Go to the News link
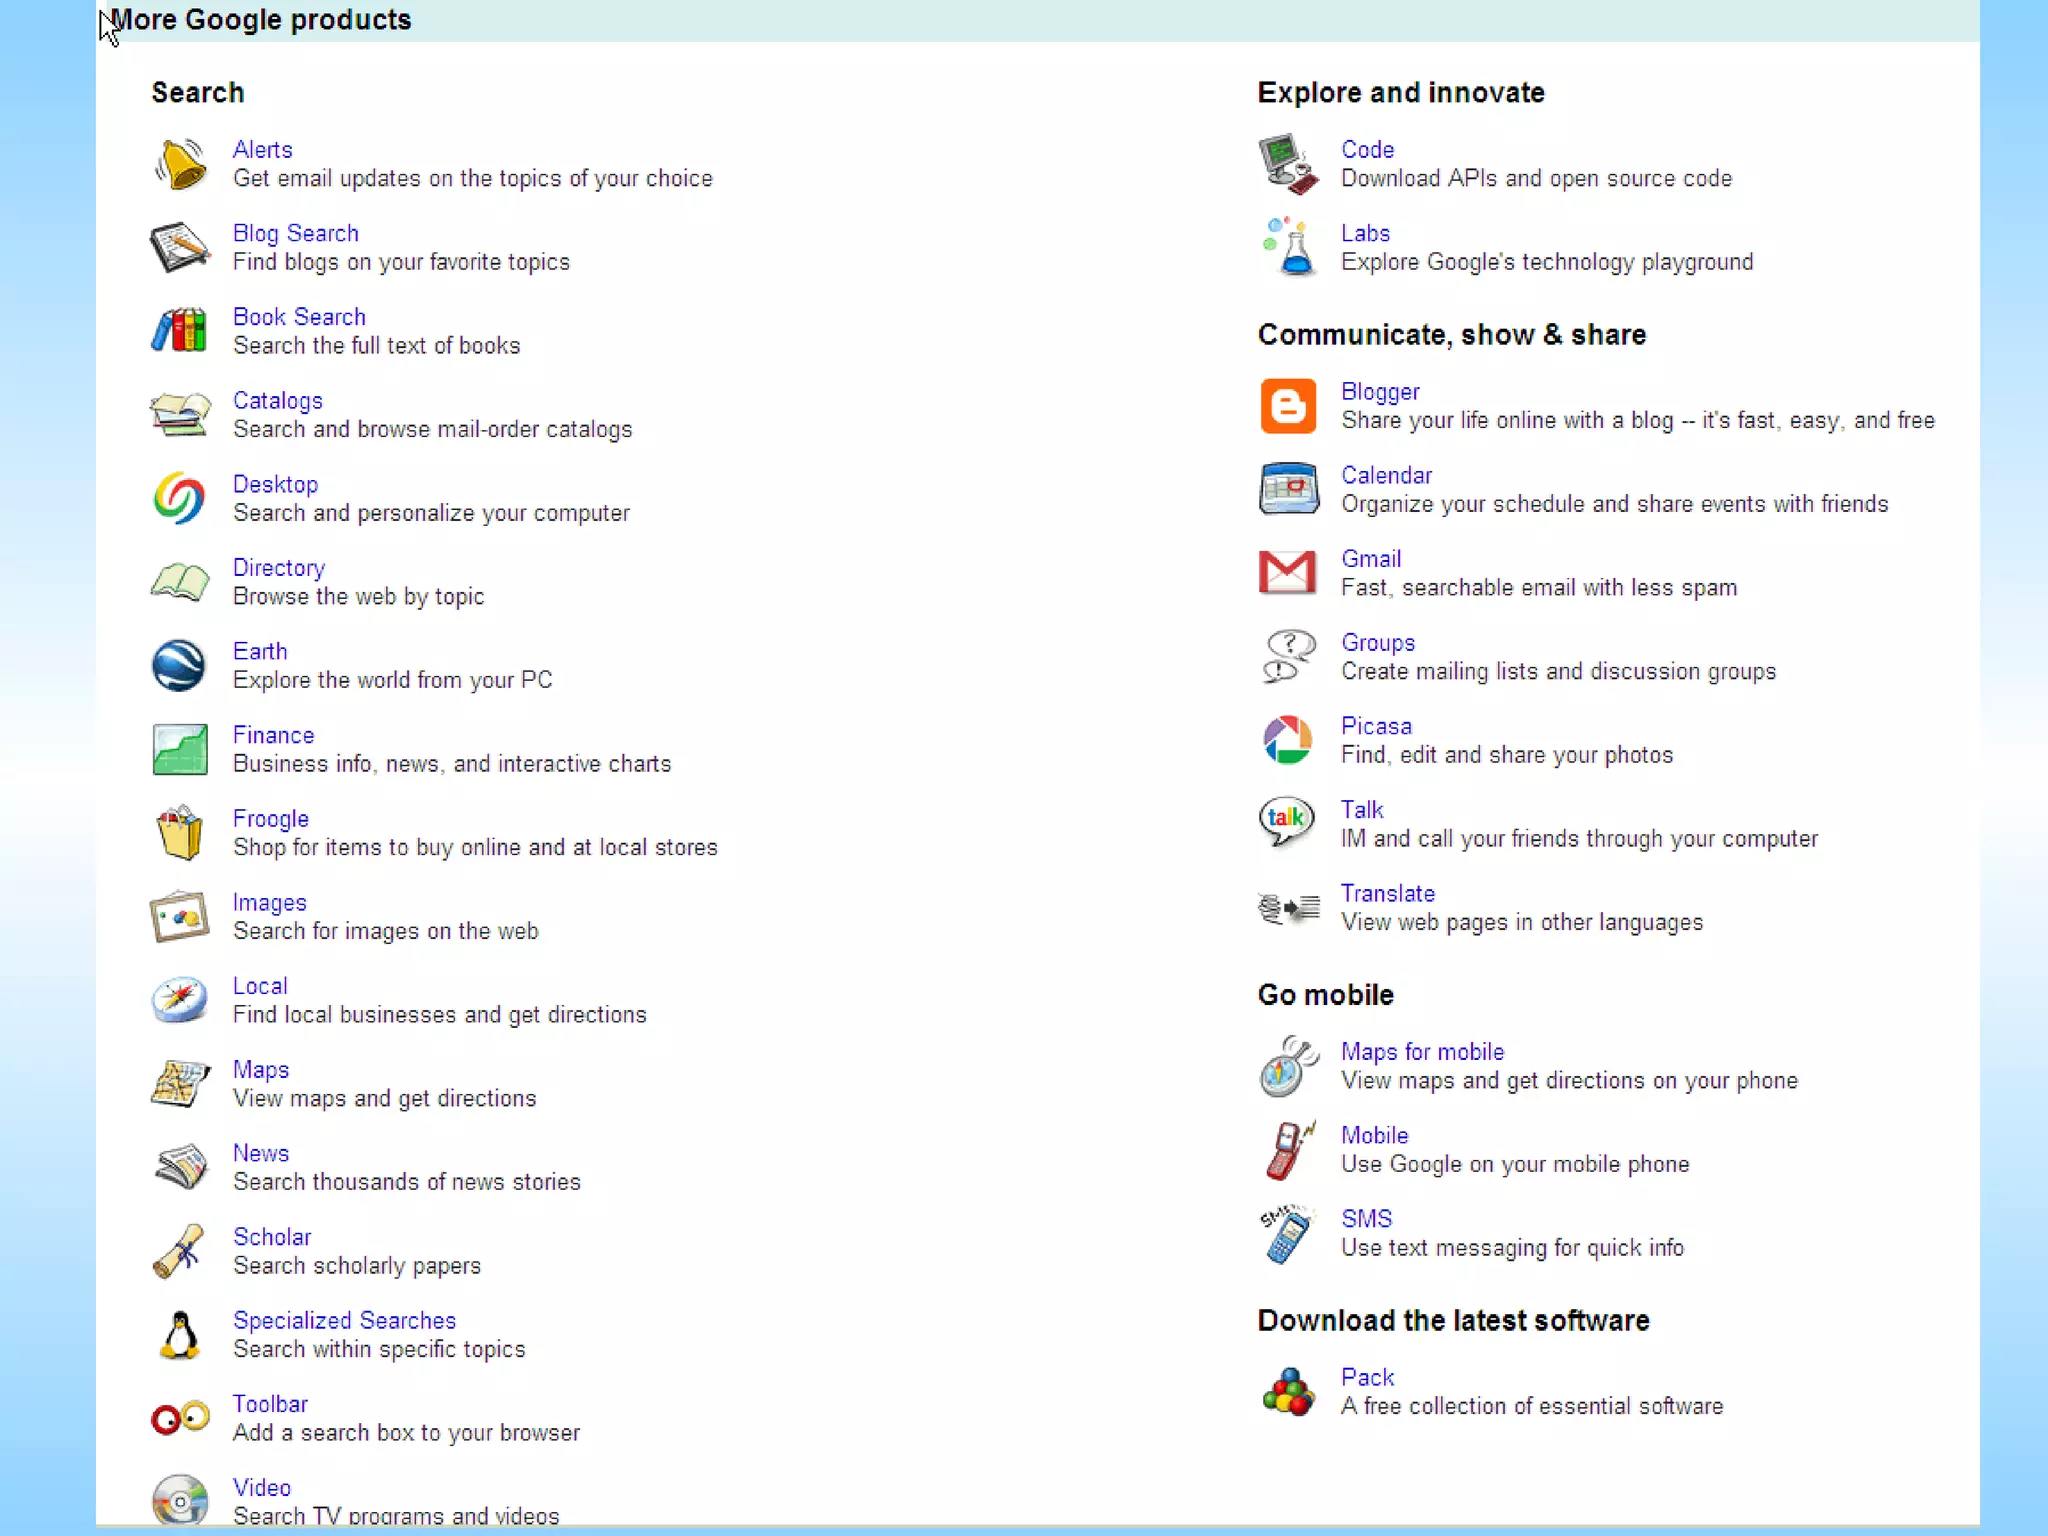Image resolution: width=2048 pixels, height=1536 pixels. 260,1154
